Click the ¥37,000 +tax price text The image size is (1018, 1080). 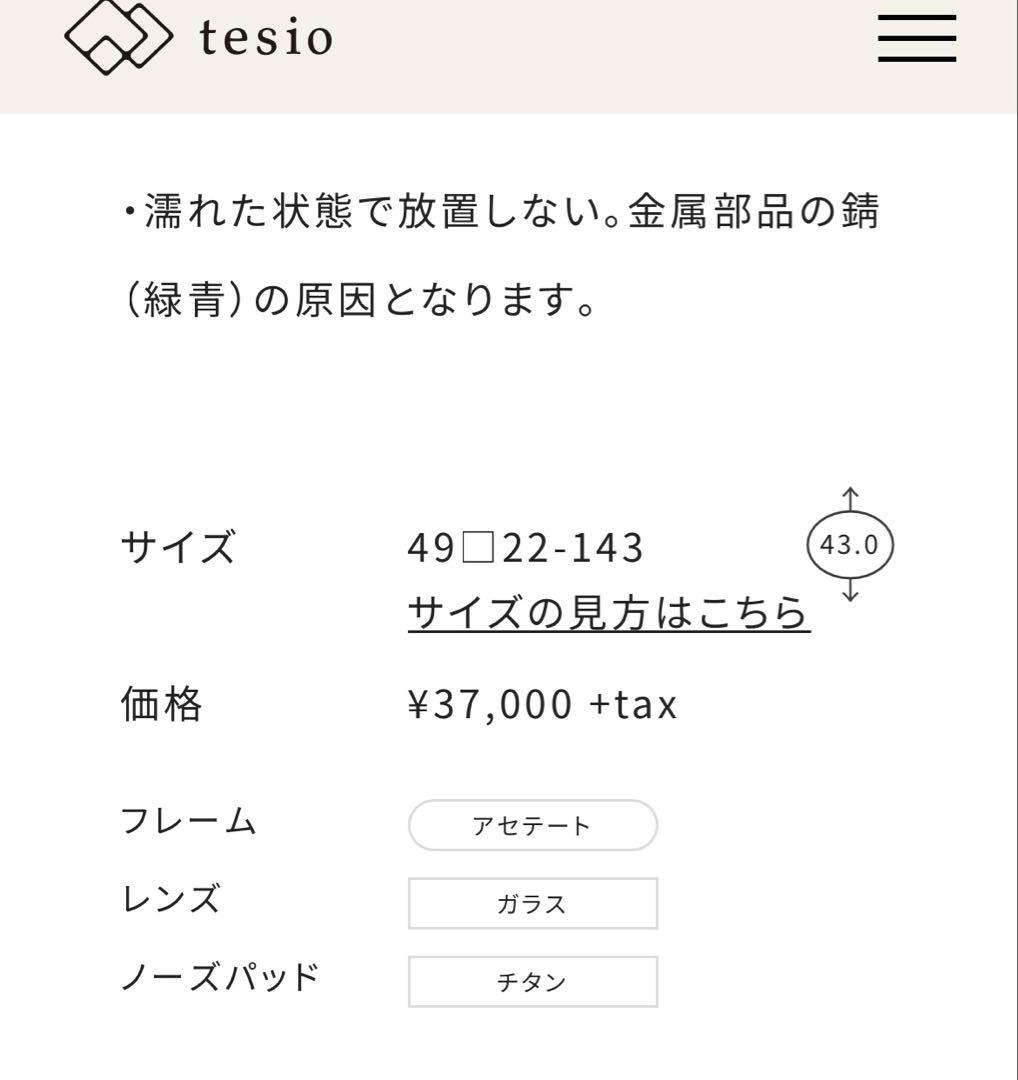pos(541,703)
